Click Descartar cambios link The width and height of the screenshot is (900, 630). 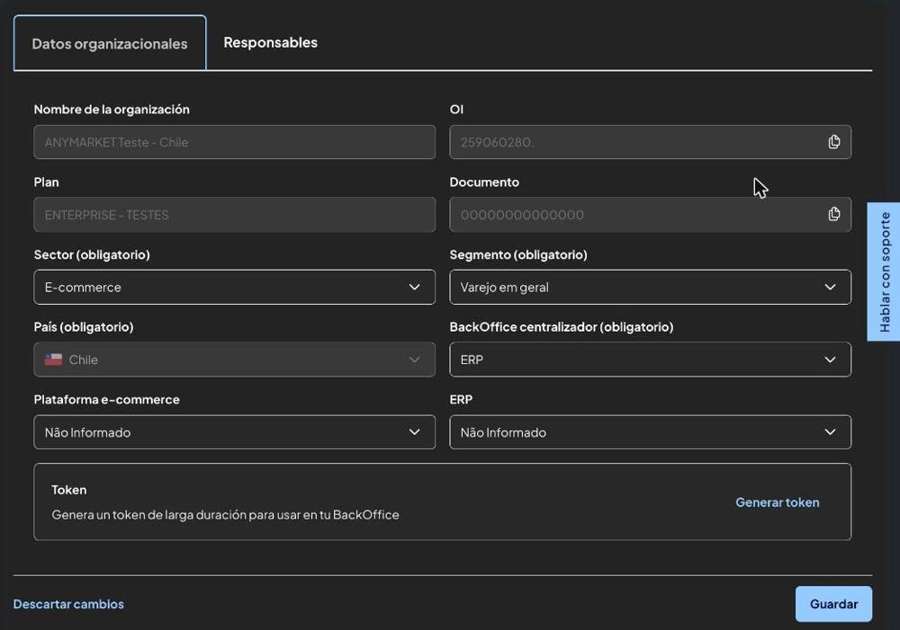coord(68,604)
